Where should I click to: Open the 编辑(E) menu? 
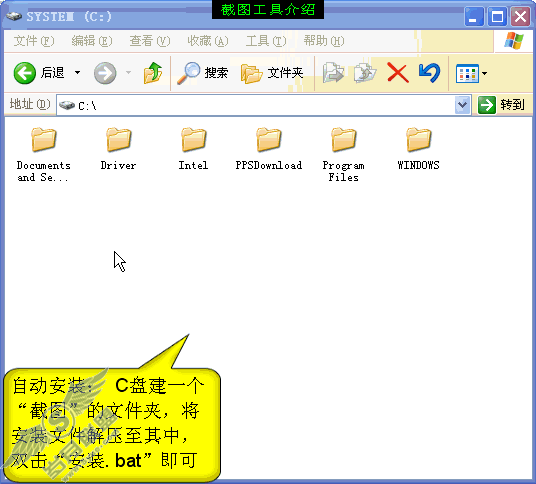(x=92, y=41)
